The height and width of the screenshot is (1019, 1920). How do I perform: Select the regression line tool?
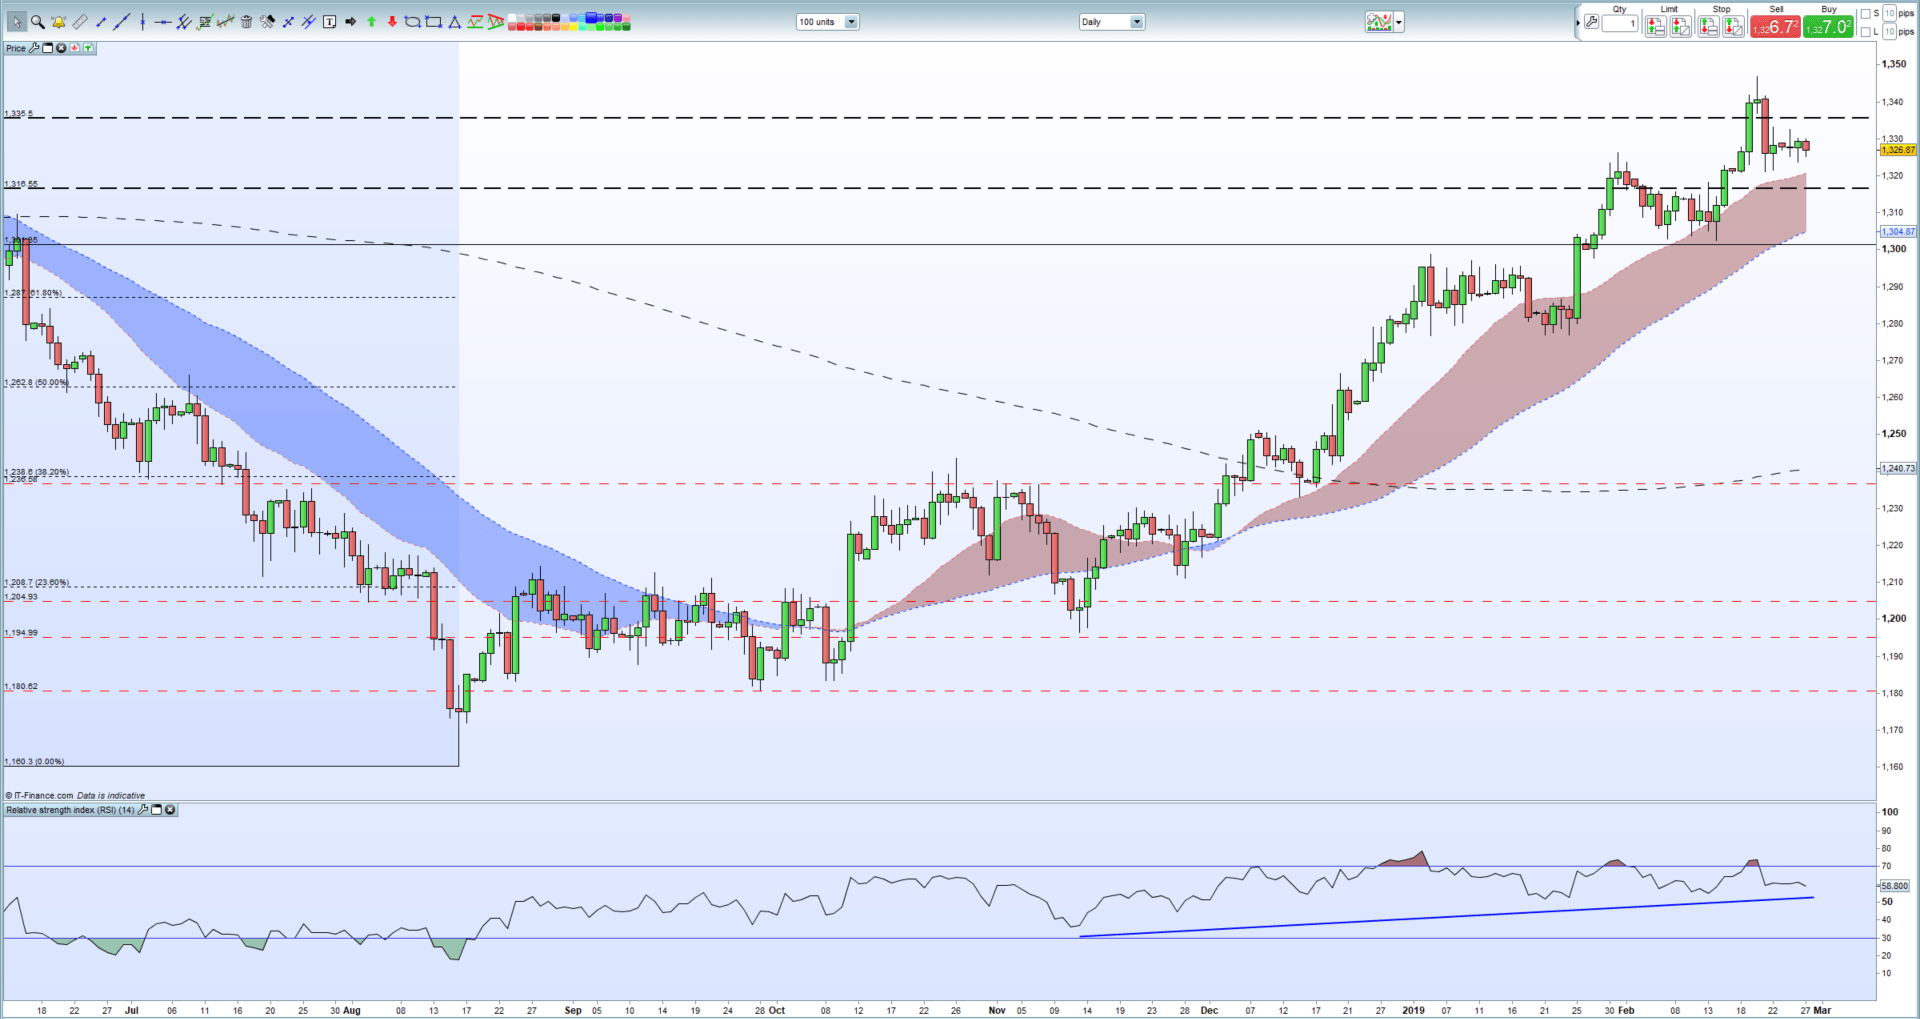[x=226, y=22]
